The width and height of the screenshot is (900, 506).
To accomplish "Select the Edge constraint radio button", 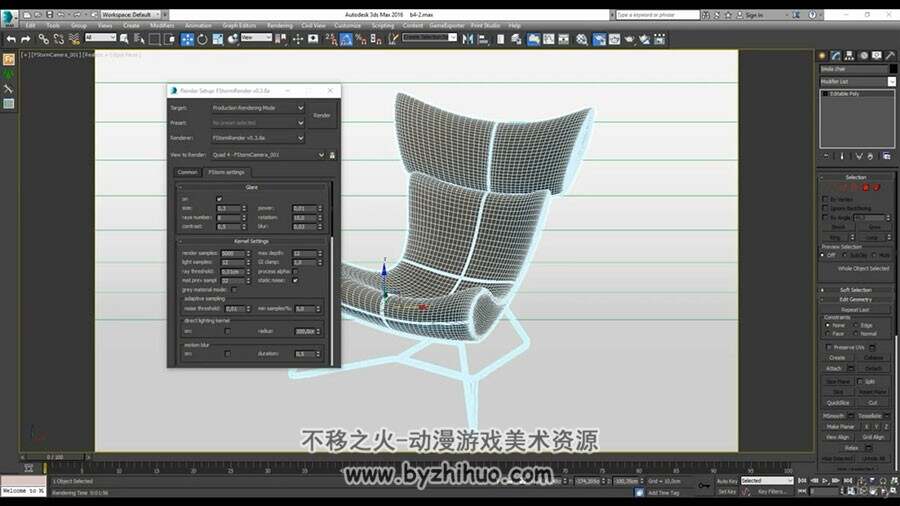I will pyautogui.click(x=856, y=325).
